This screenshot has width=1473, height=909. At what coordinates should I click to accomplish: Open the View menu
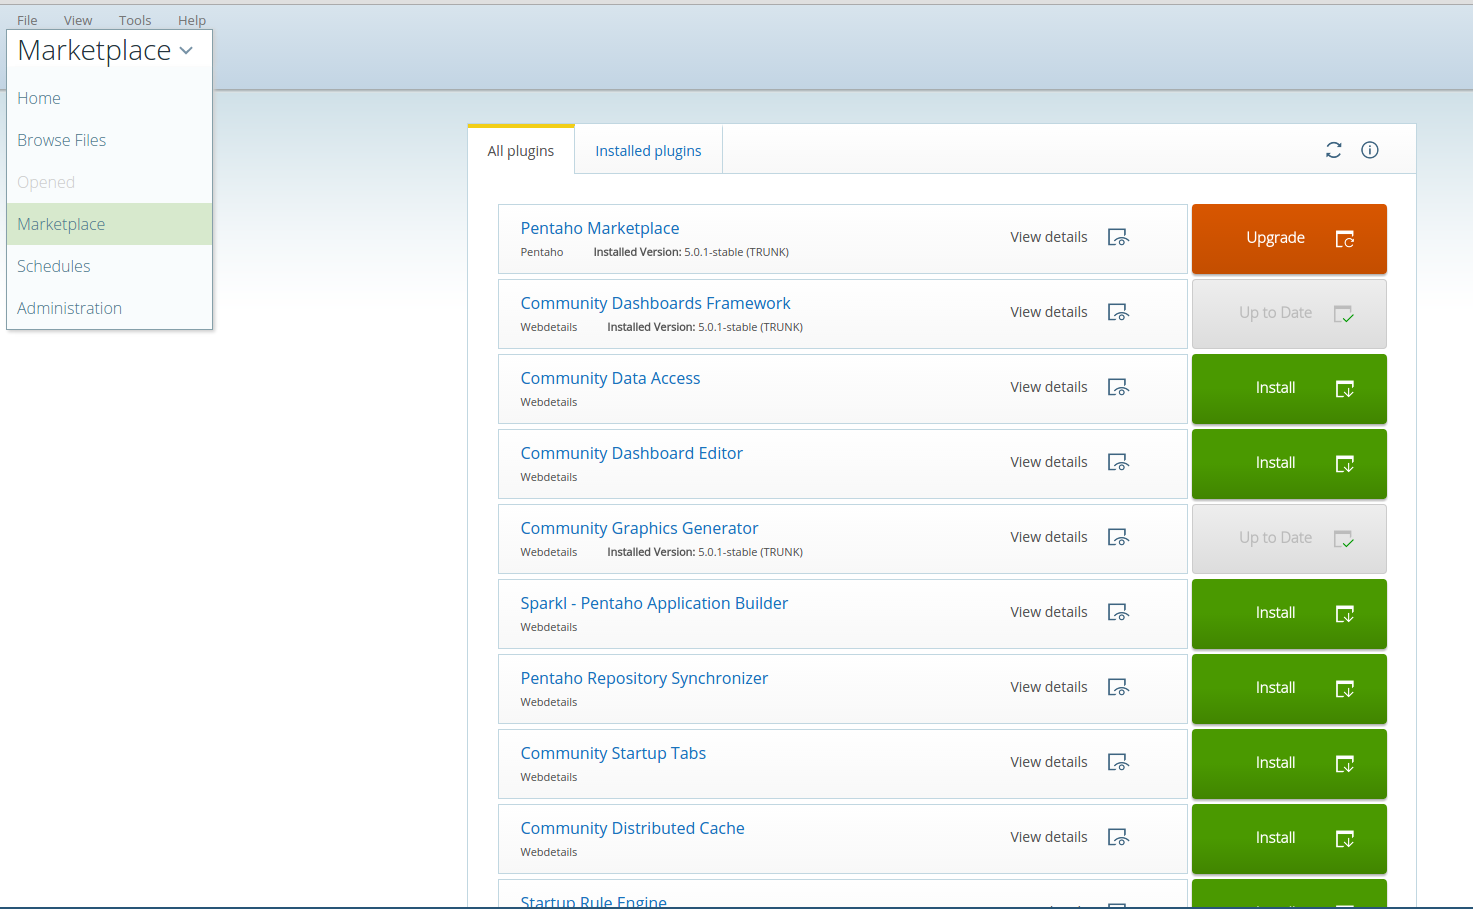[x=78, y=20]
